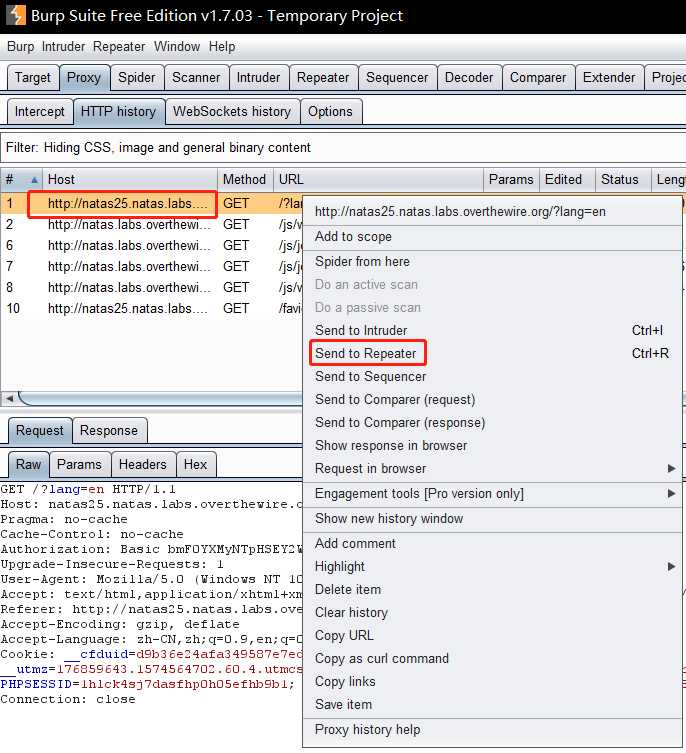Screen dimensions: 686x753
Task: Select history row number 2
Action: [152, 225]
